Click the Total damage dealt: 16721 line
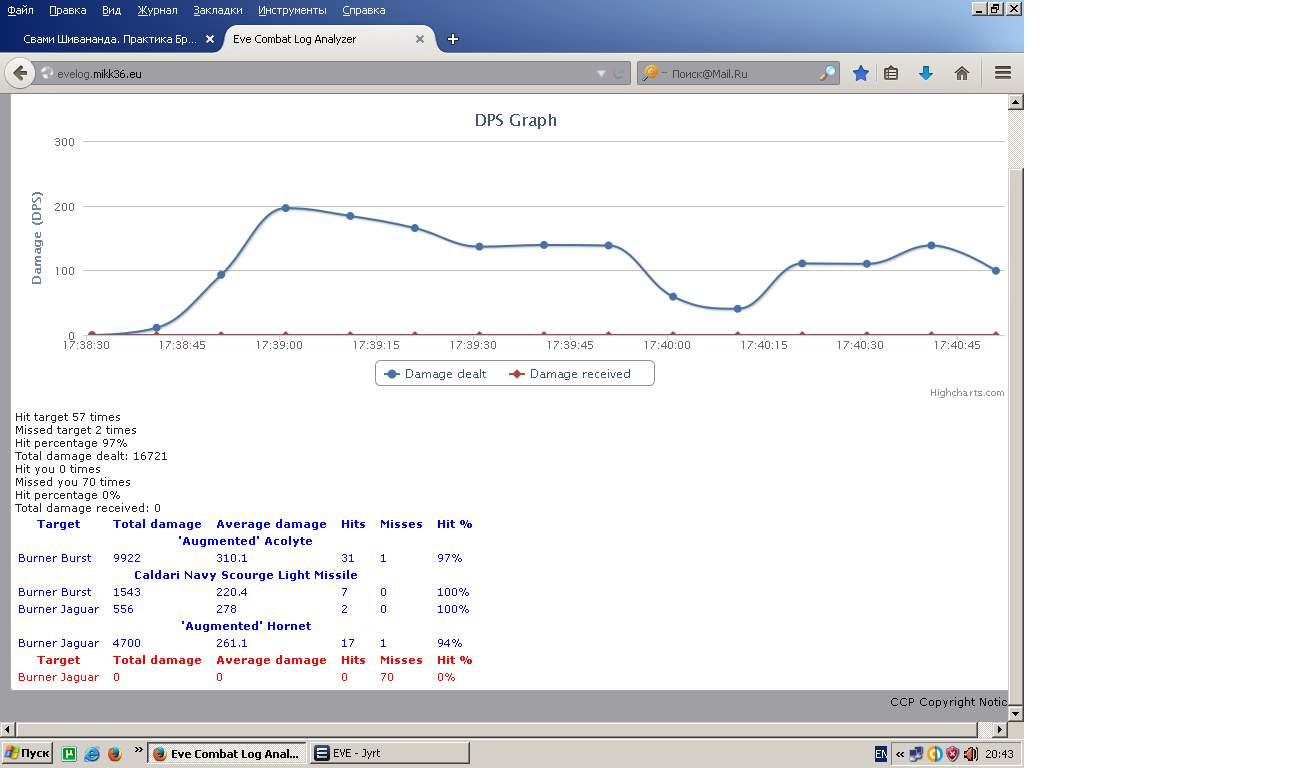 (91, 456)
